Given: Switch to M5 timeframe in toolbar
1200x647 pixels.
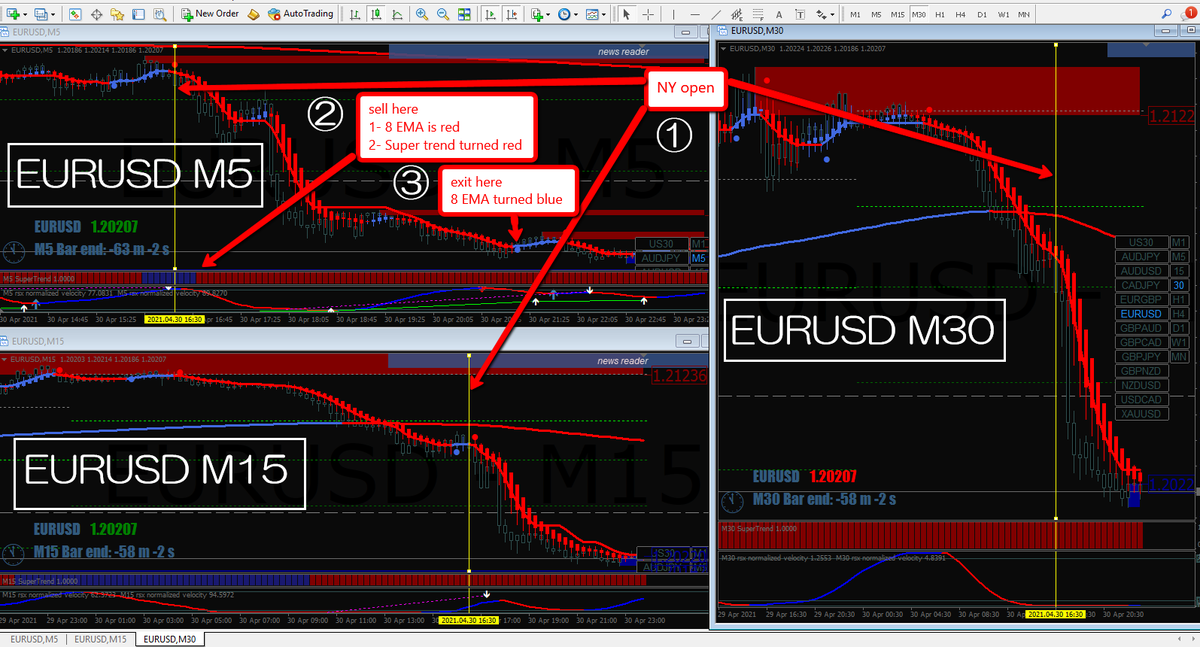Looking at the screenshot, I should coord(876,14).
